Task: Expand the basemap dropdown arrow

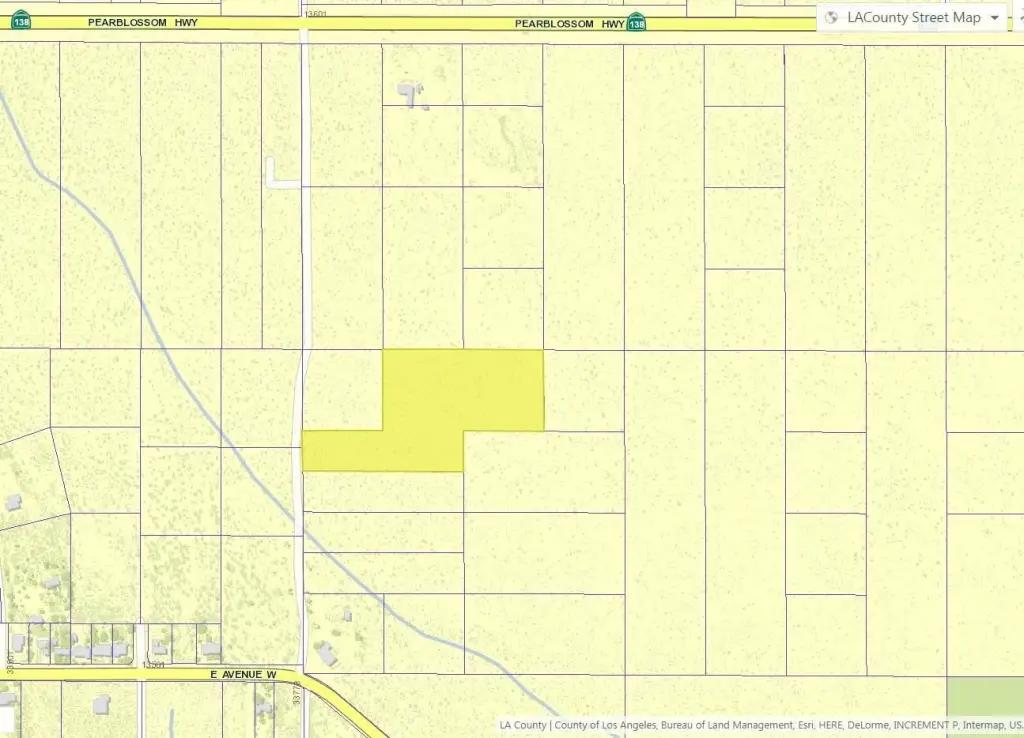Action: coord(994,18)
